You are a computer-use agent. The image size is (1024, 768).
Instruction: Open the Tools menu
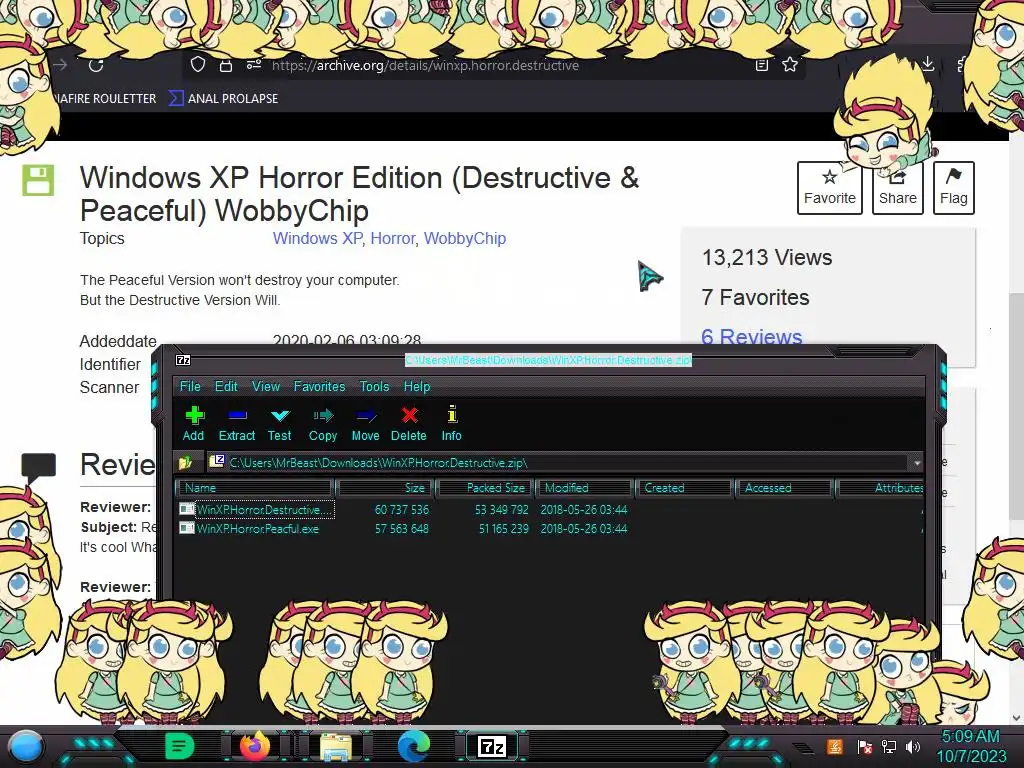[374, 386]
